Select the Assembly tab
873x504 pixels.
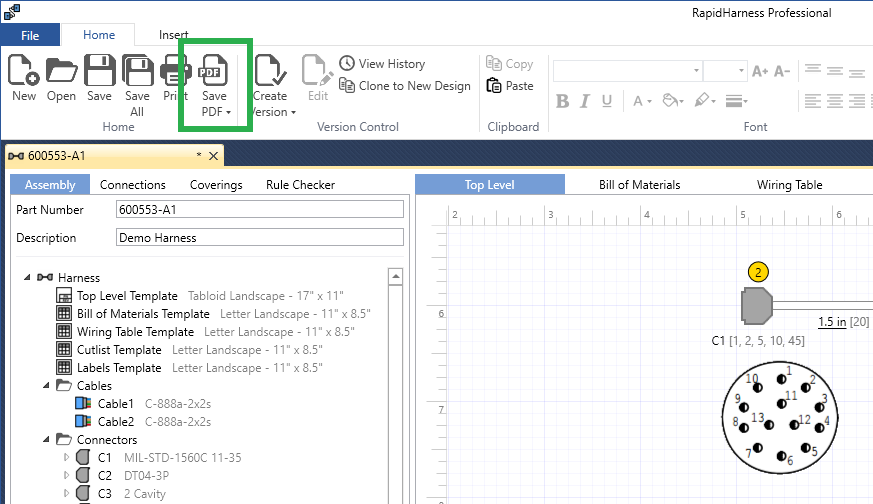pos(50,185)
